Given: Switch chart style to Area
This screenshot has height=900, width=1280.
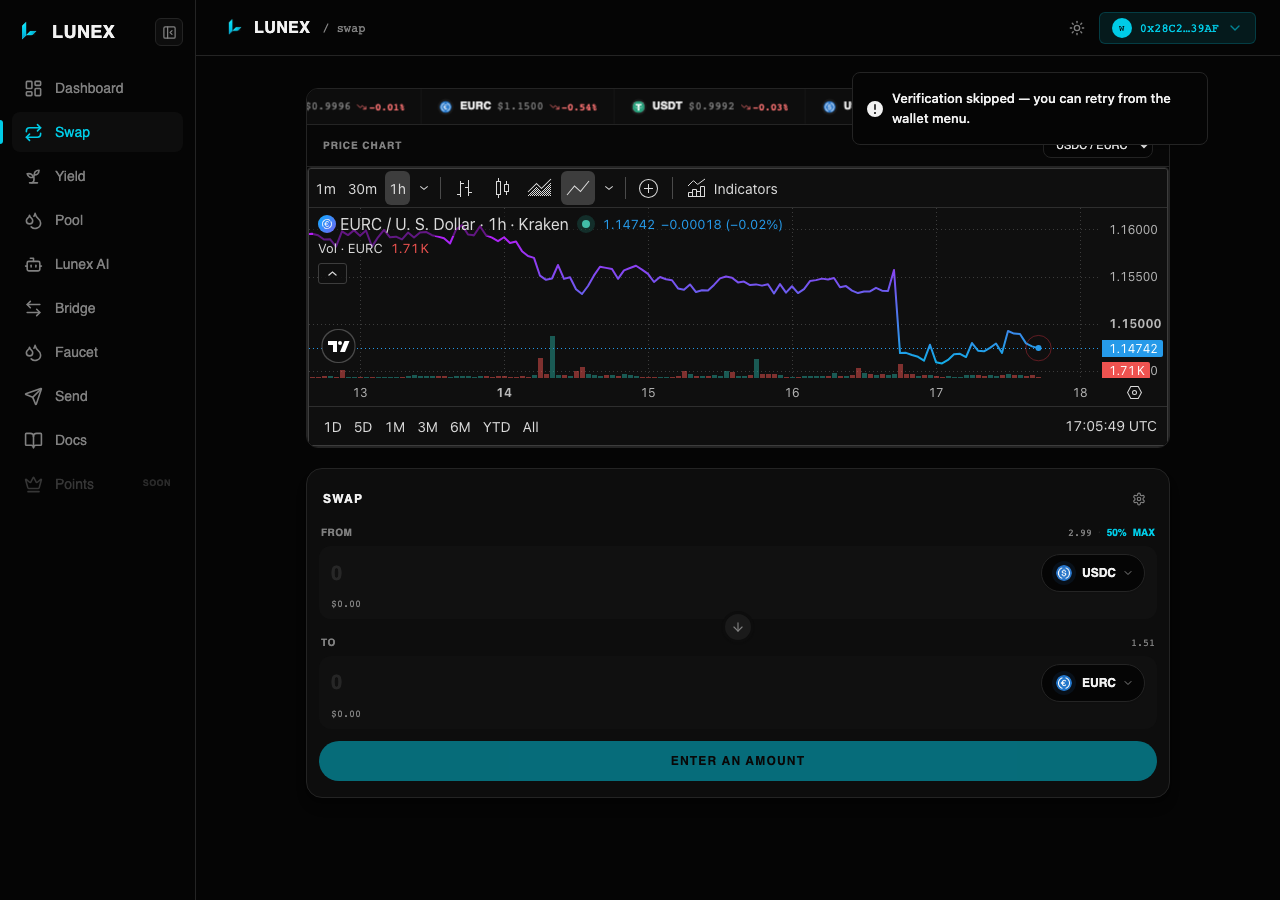Looking at the screenshot, I should click(540, 188).
